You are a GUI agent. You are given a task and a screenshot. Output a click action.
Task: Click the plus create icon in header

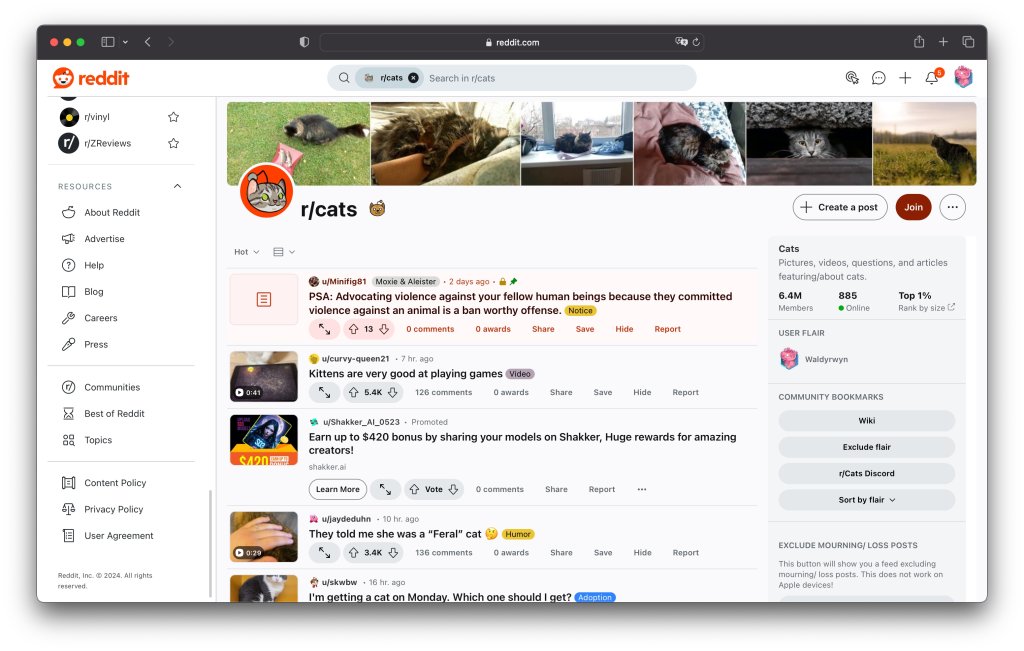[x=905, y=78]
